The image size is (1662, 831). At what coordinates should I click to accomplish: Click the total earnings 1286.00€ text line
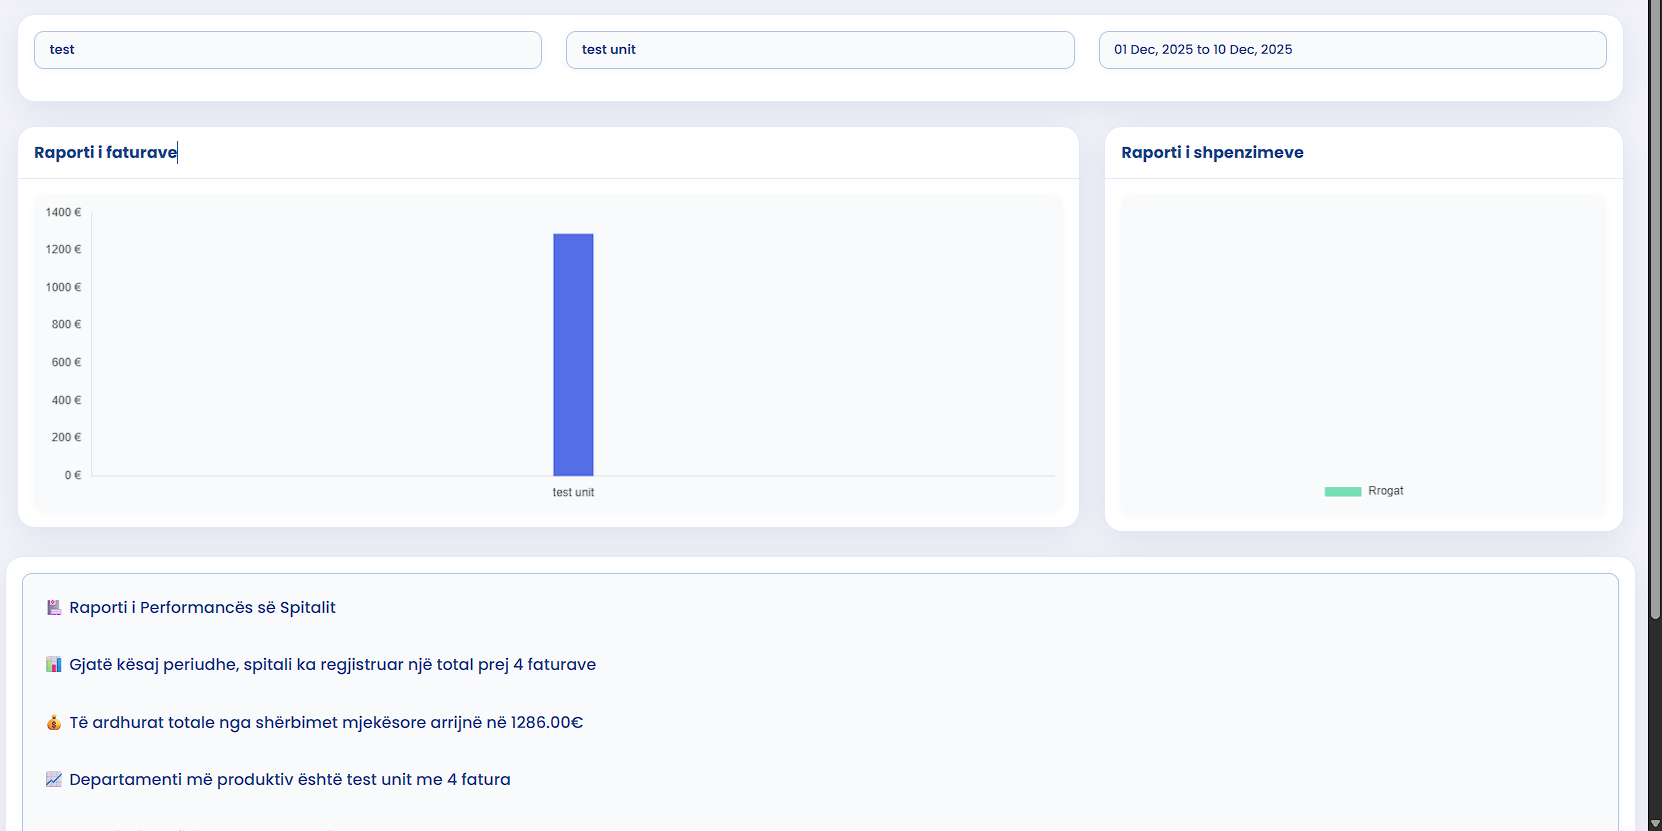pos(326,723)
